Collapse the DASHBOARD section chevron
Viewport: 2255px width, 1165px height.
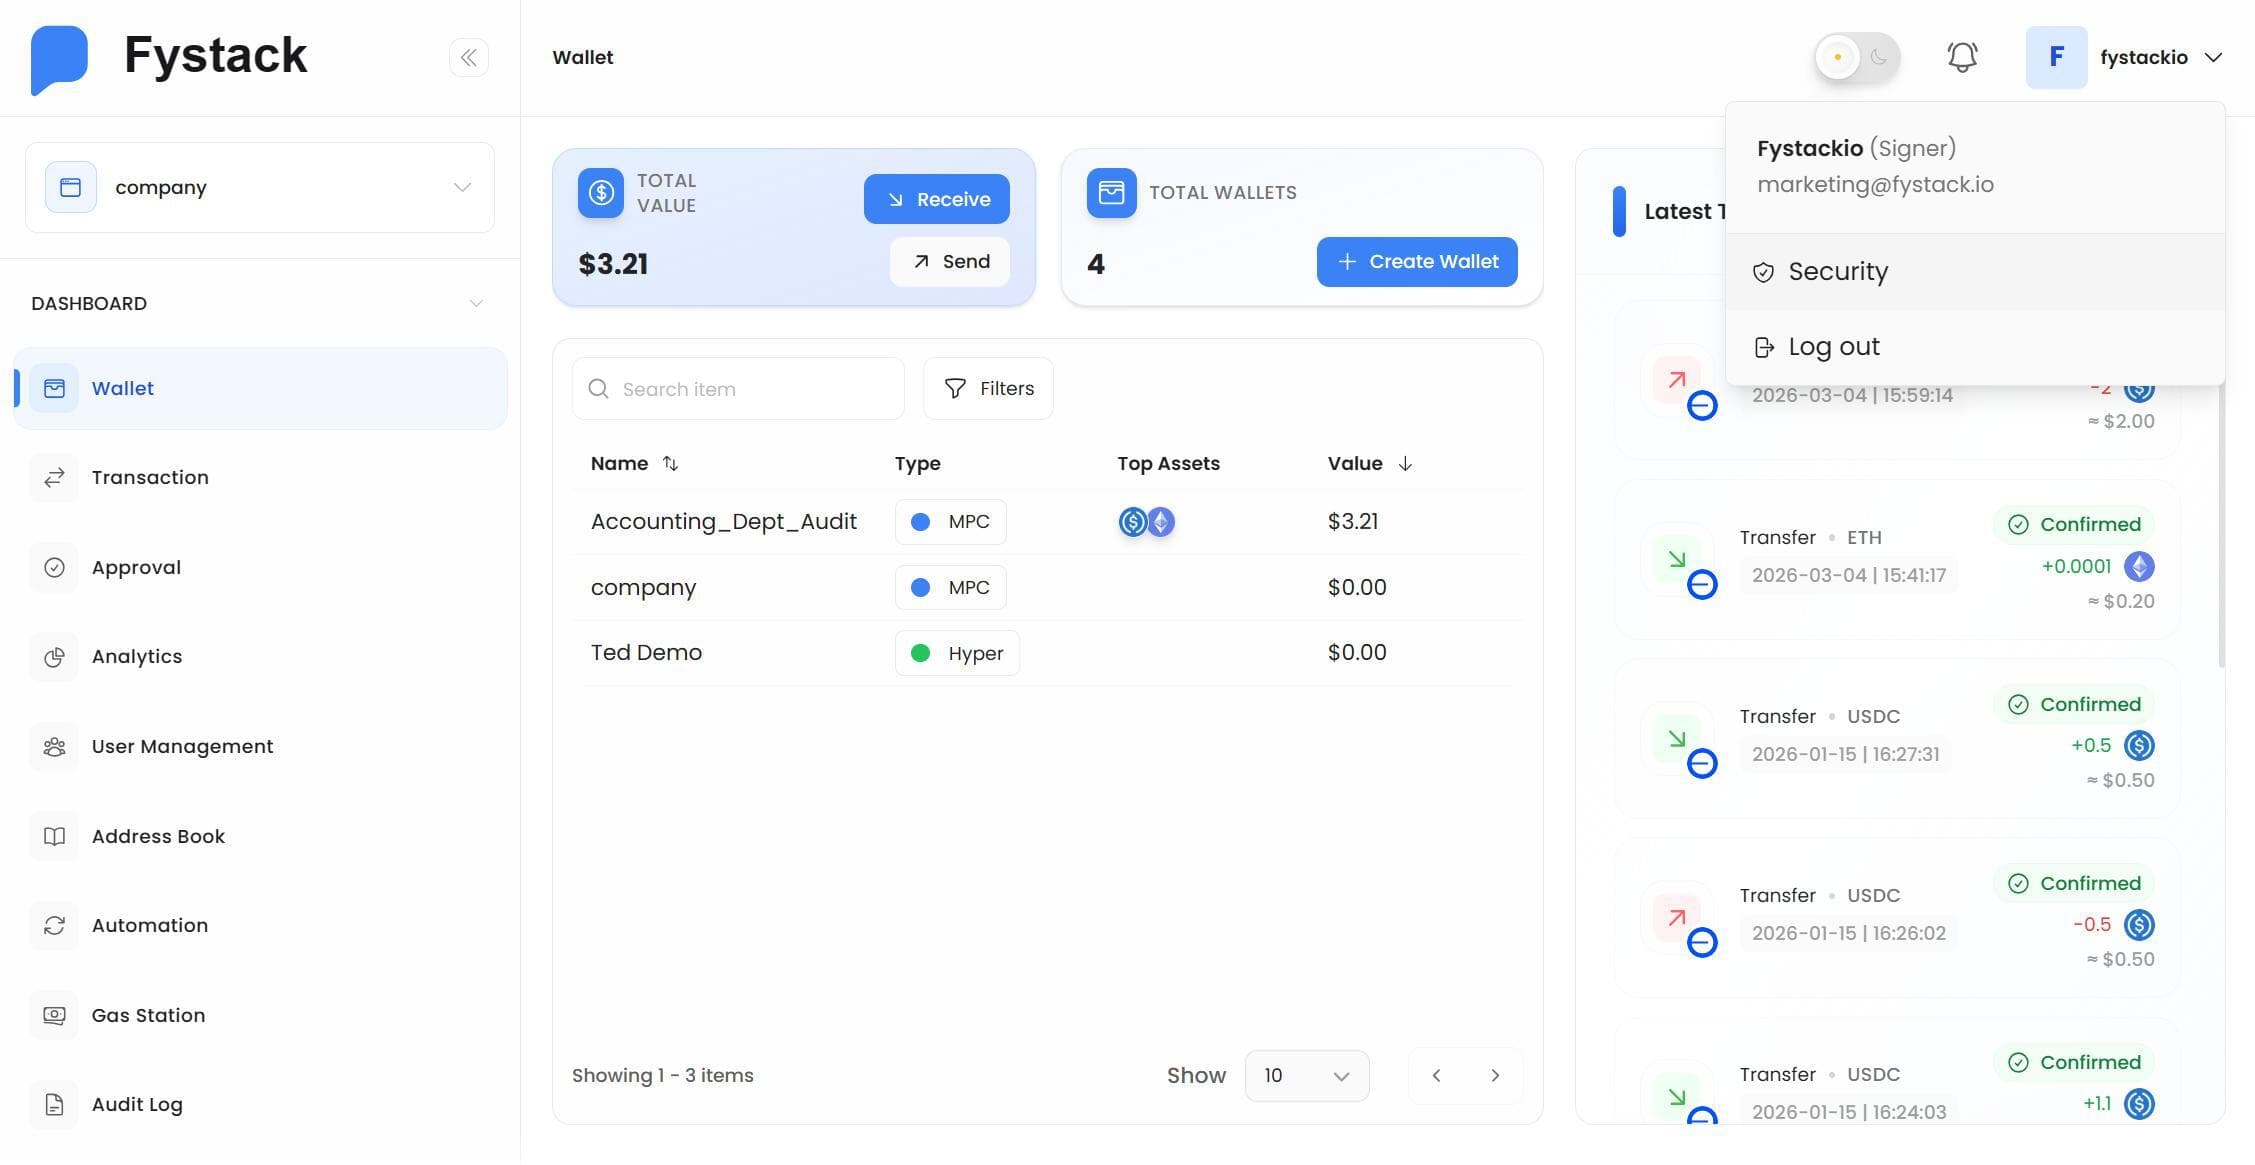pos(476,303)
